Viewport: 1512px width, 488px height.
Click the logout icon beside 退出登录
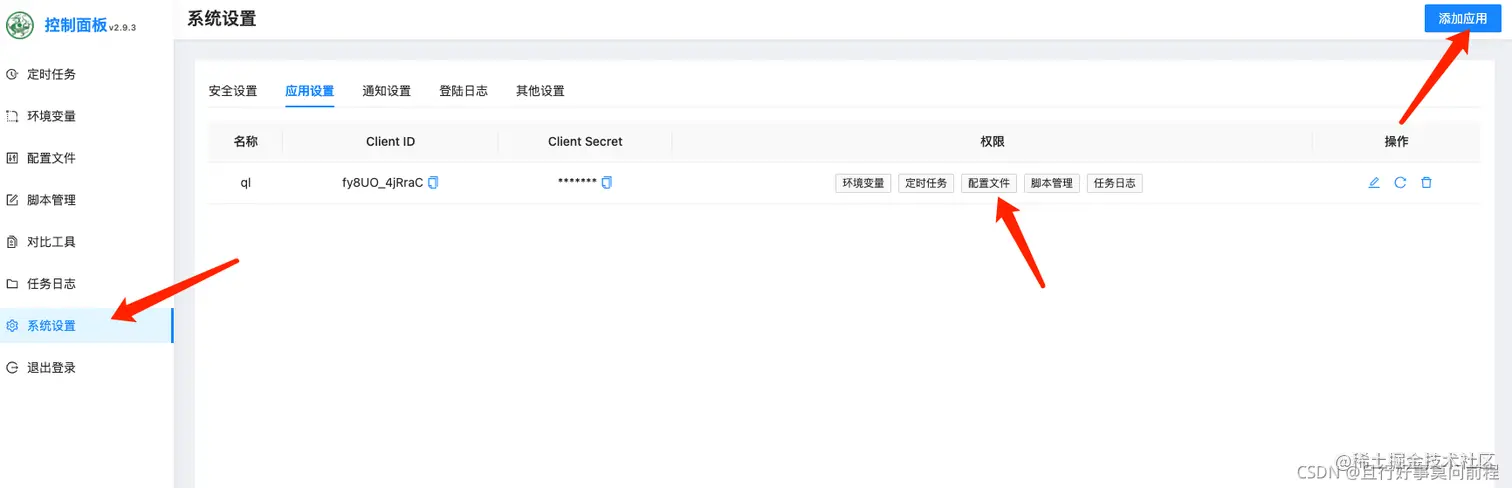click(x=12, y=368)
